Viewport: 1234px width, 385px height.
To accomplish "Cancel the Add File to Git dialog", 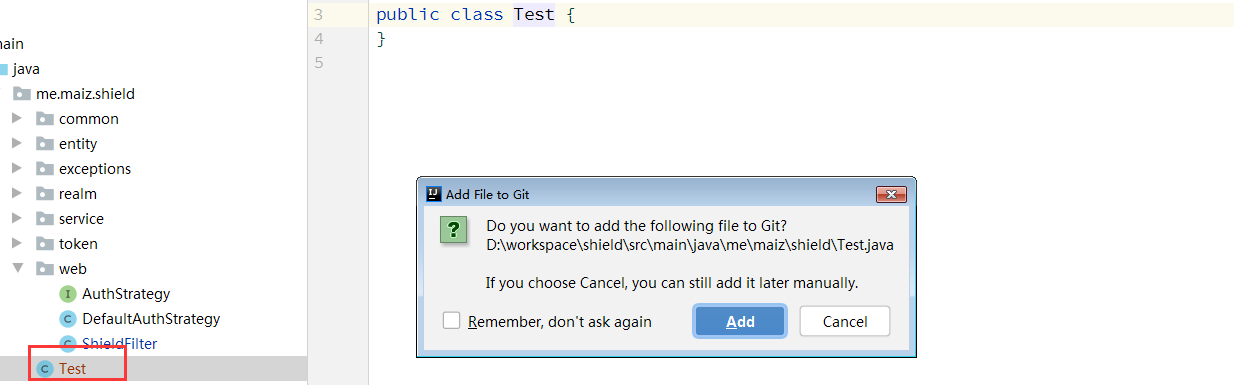I will pos(845,321).
